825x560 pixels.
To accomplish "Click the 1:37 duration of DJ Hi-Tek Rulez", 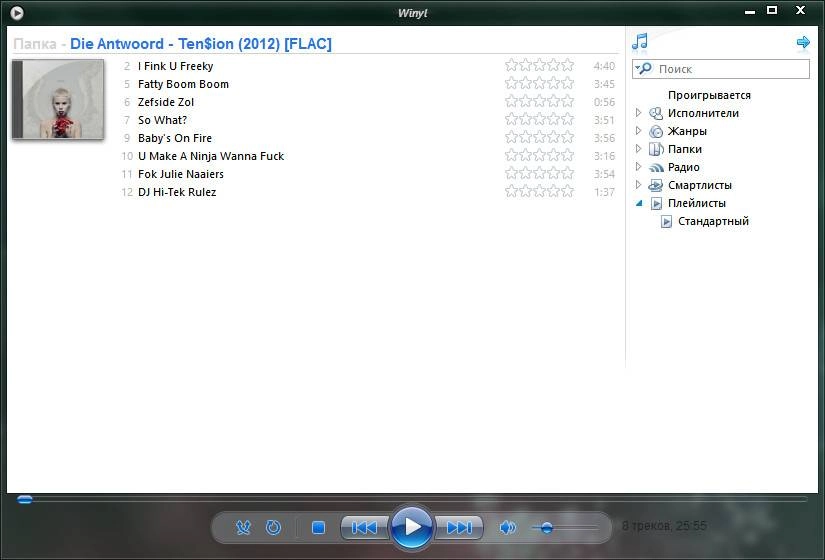I will [605, 192].
